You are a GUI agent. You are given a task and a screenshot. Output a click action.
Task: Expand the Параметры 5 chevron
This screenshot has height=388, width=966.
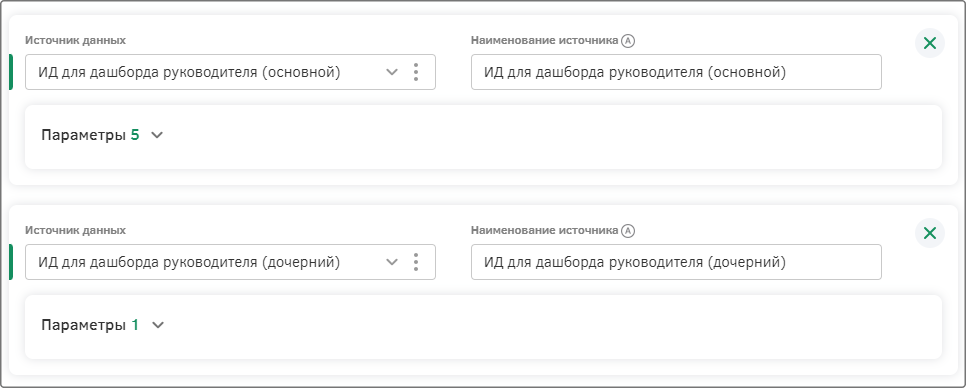[157, 135]
